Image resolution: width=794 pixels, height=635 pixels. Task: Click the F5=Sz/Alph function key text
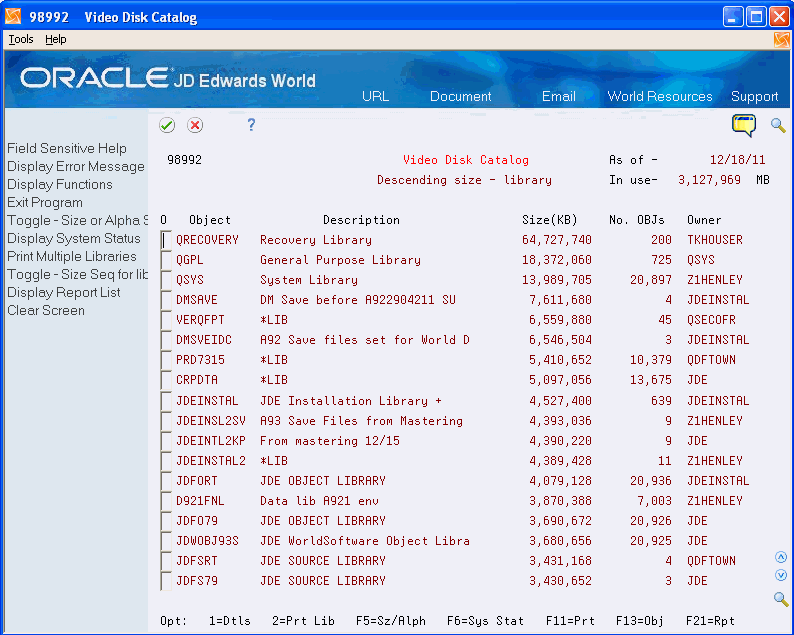coord(390,621)
